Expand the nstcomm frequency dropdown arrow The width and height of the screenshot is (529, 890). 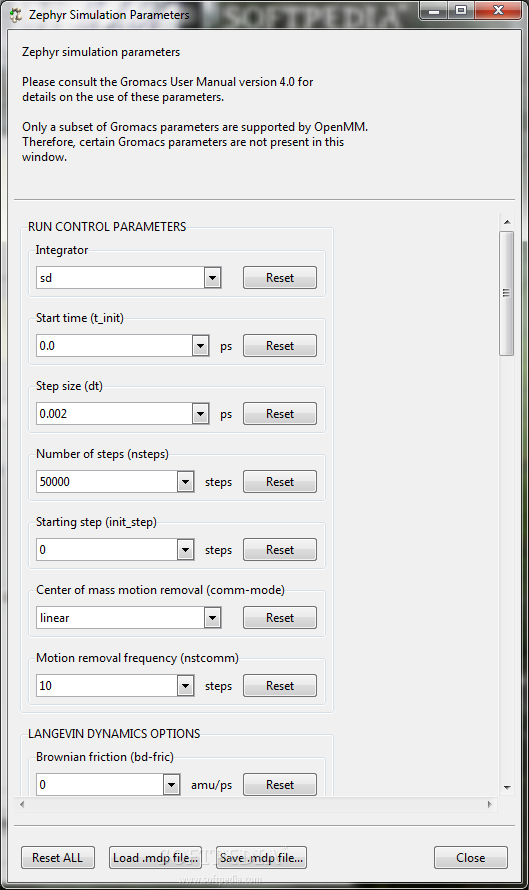186,686
